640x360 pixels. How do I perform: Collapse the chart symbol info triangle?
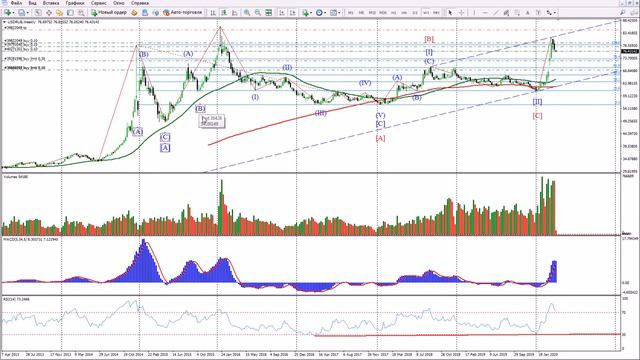point(4,22)
